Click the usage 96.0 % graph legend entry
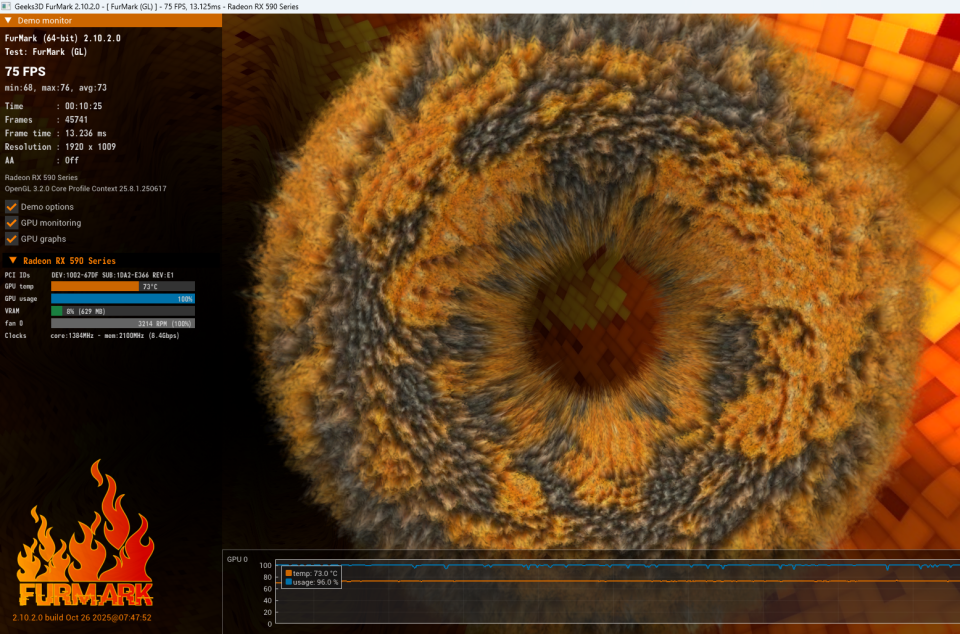 (x=311, y=582)
